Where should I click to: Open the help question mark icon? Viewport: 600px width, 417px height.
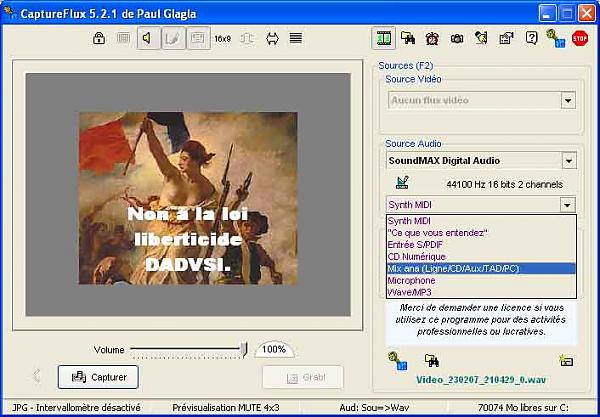pyautogui.click(x=531, y=39)
